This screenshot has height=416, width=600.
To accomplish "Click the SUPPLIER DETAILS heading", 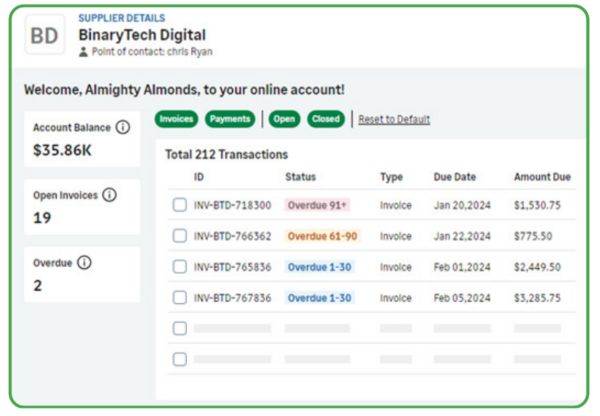I will click(x=122, y=18).
